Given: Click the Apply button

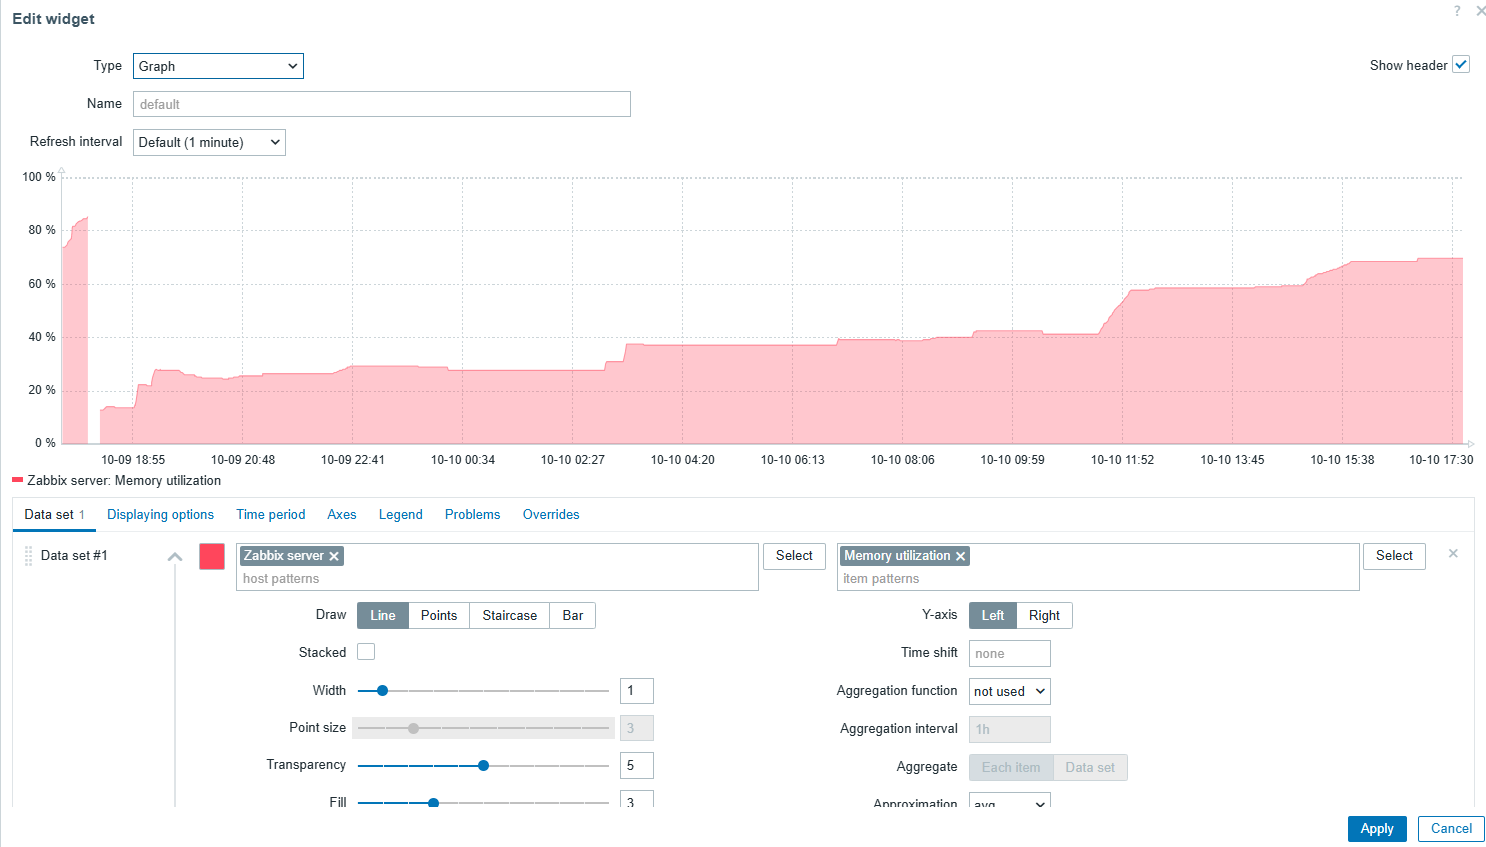Looking at the screenshot, I should pos(1376,828).
